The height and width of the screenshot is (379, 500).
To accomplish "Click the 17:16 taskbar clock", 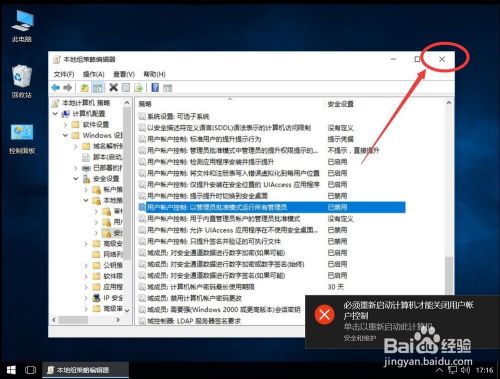I will pos(484,370).
